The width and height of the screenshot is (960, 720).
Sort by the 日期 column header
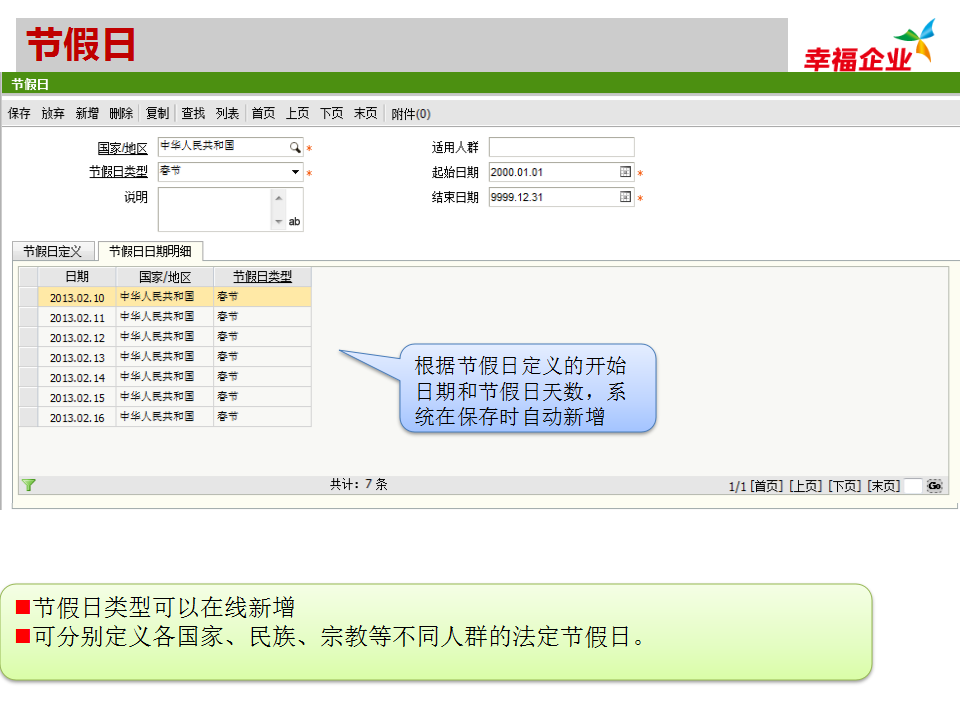tap(77, 277)
